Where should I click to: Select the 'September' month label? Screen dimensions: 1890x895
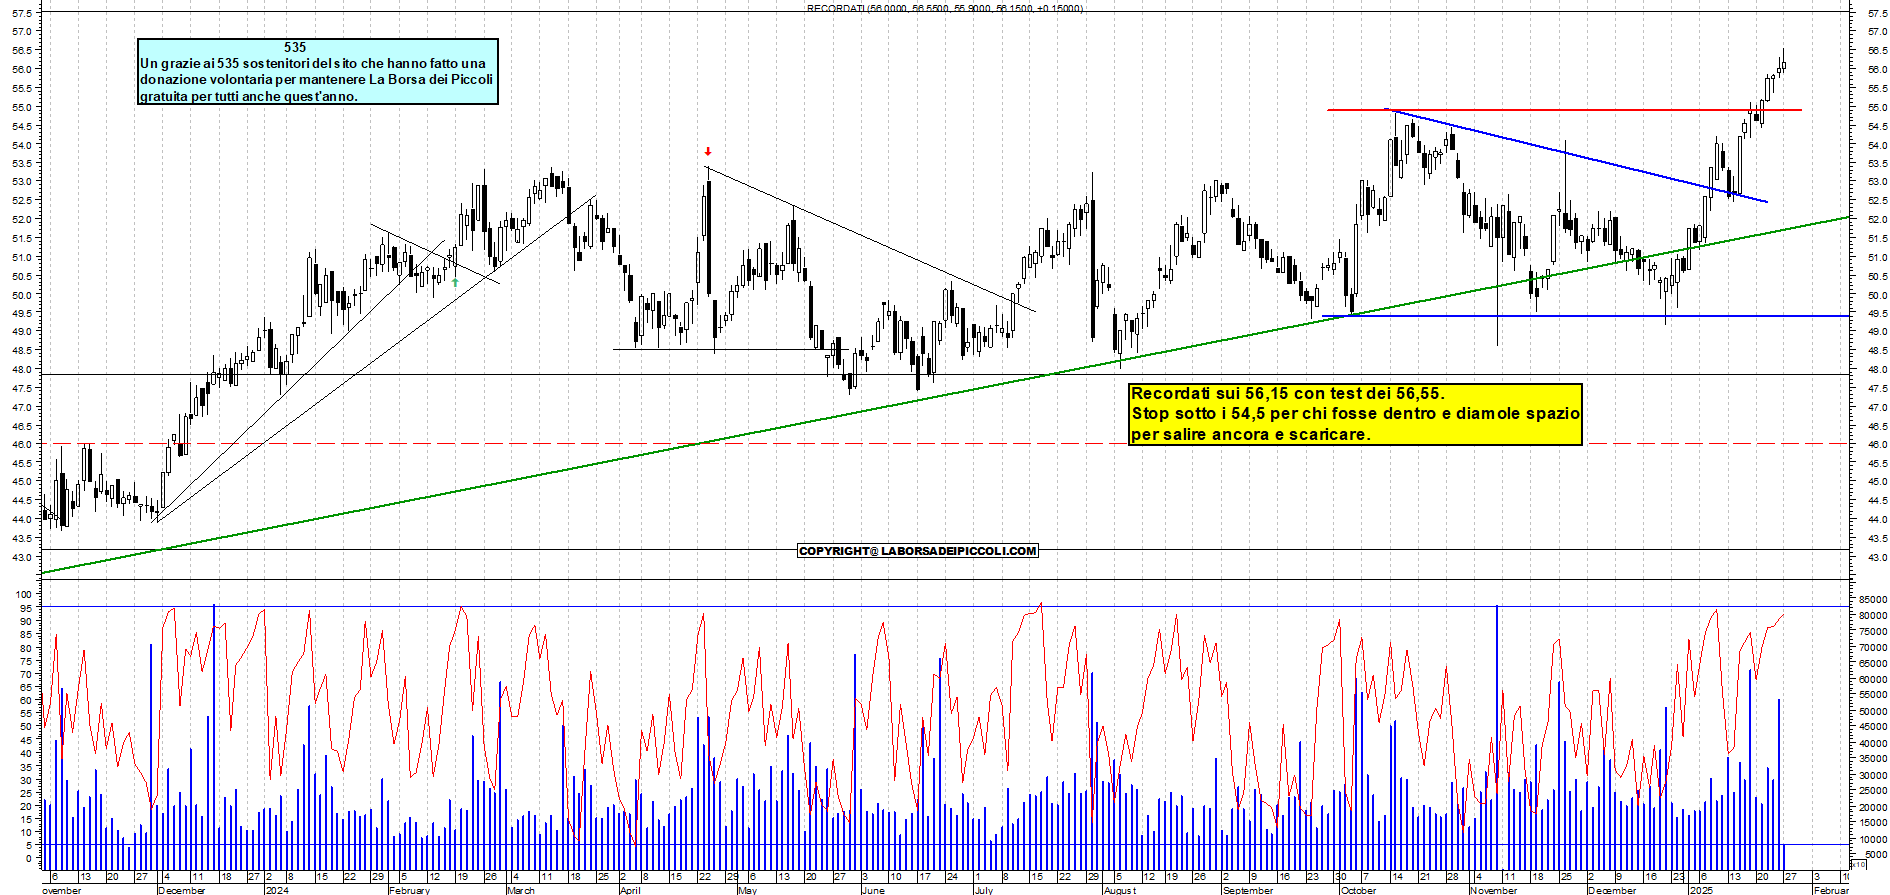pyautogui.click(x=1248, y=890)
